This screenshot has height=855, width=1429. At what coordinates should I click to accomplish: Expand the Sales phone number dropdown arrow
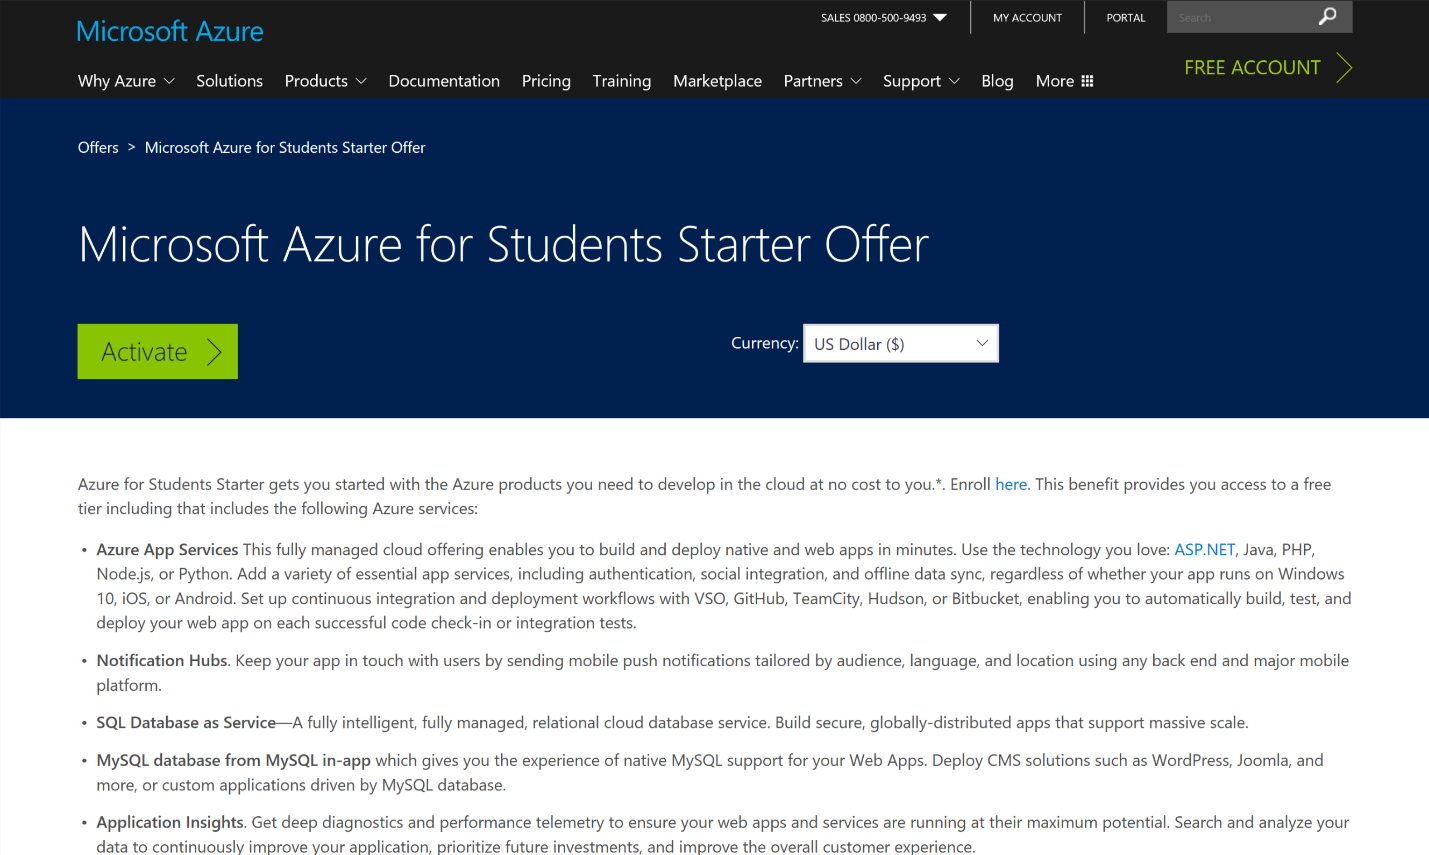coord(940,18)
